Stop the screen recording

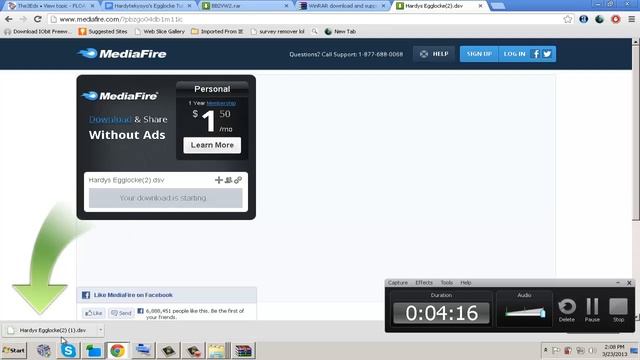tap(618, 310)
